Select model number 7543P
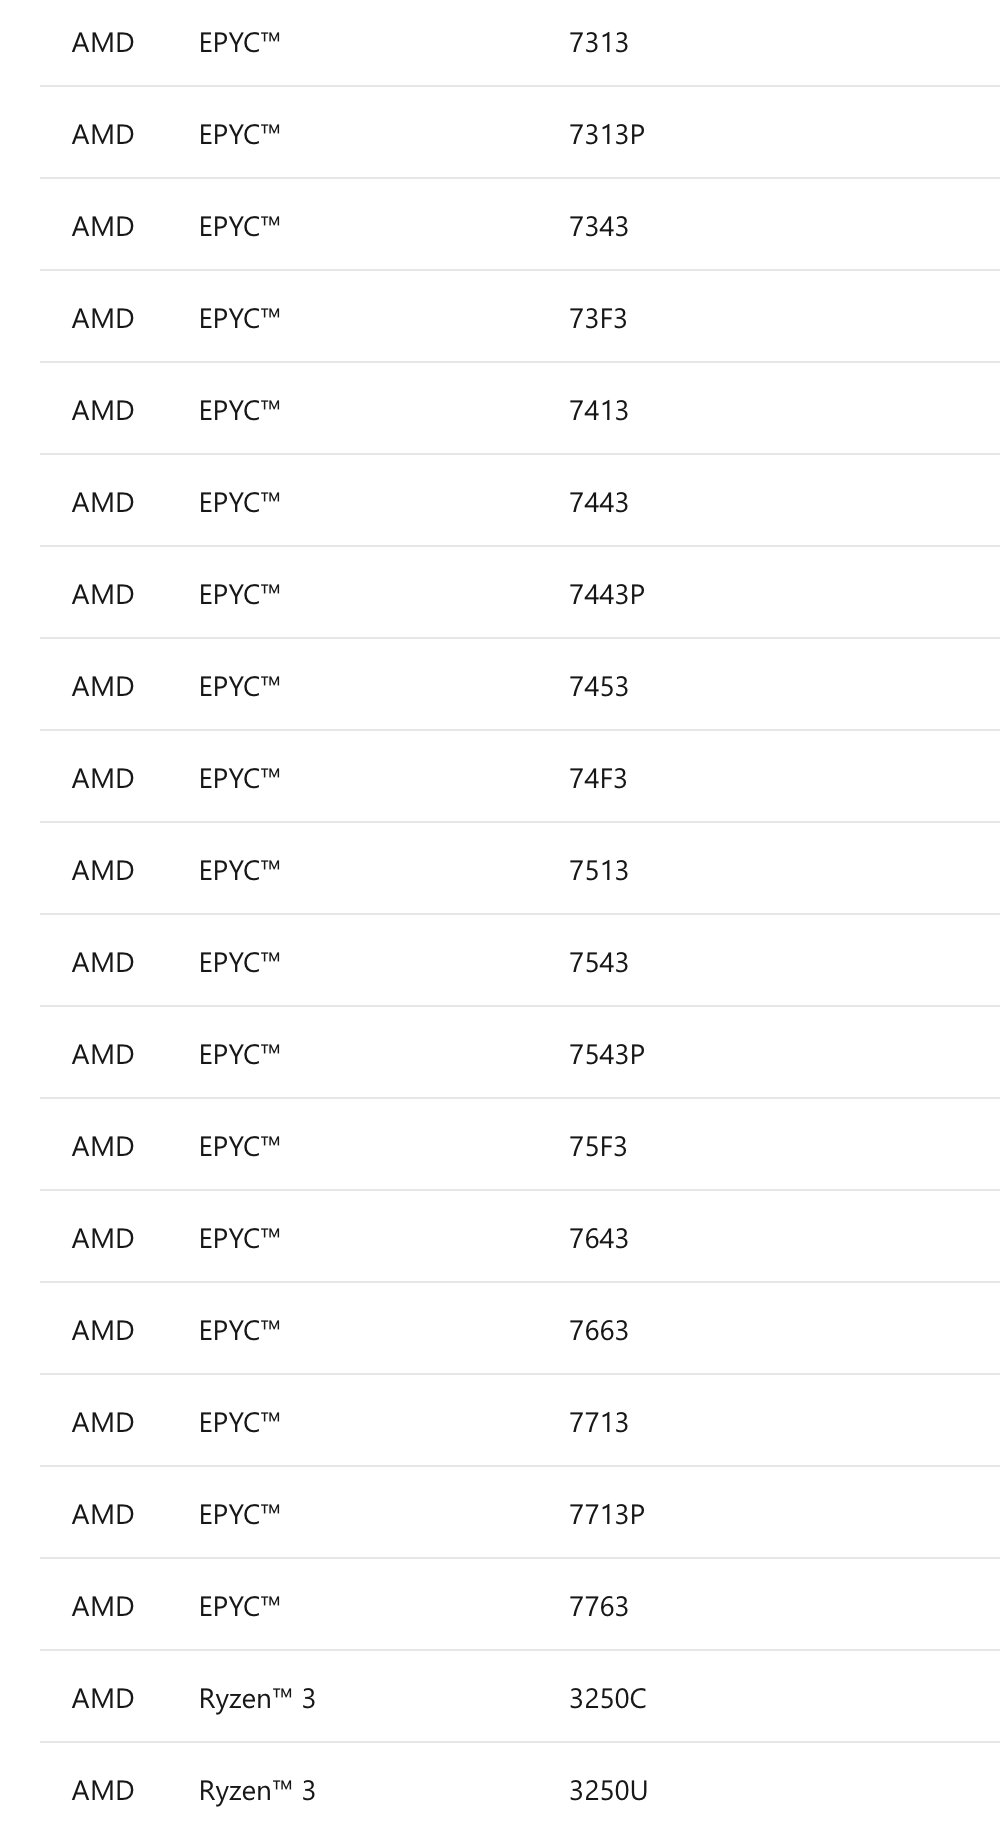 [606, 1055]
